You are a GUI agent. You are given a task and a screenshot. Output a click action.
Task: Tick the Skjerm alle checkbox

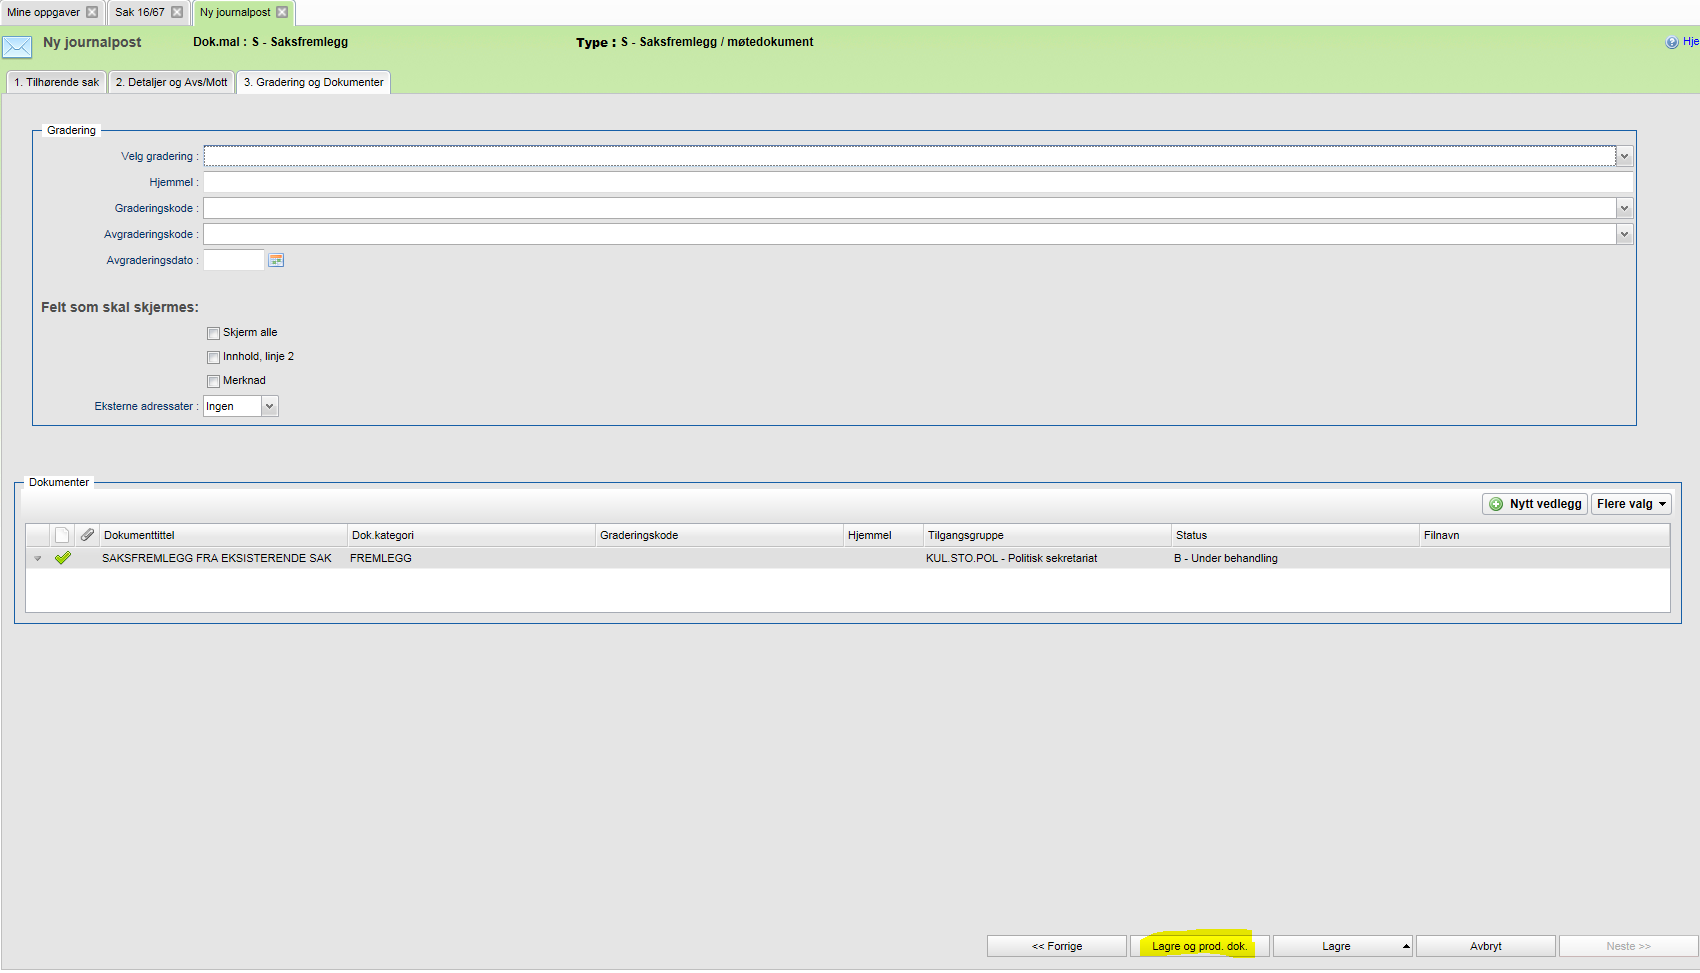(x=213, y=333)
